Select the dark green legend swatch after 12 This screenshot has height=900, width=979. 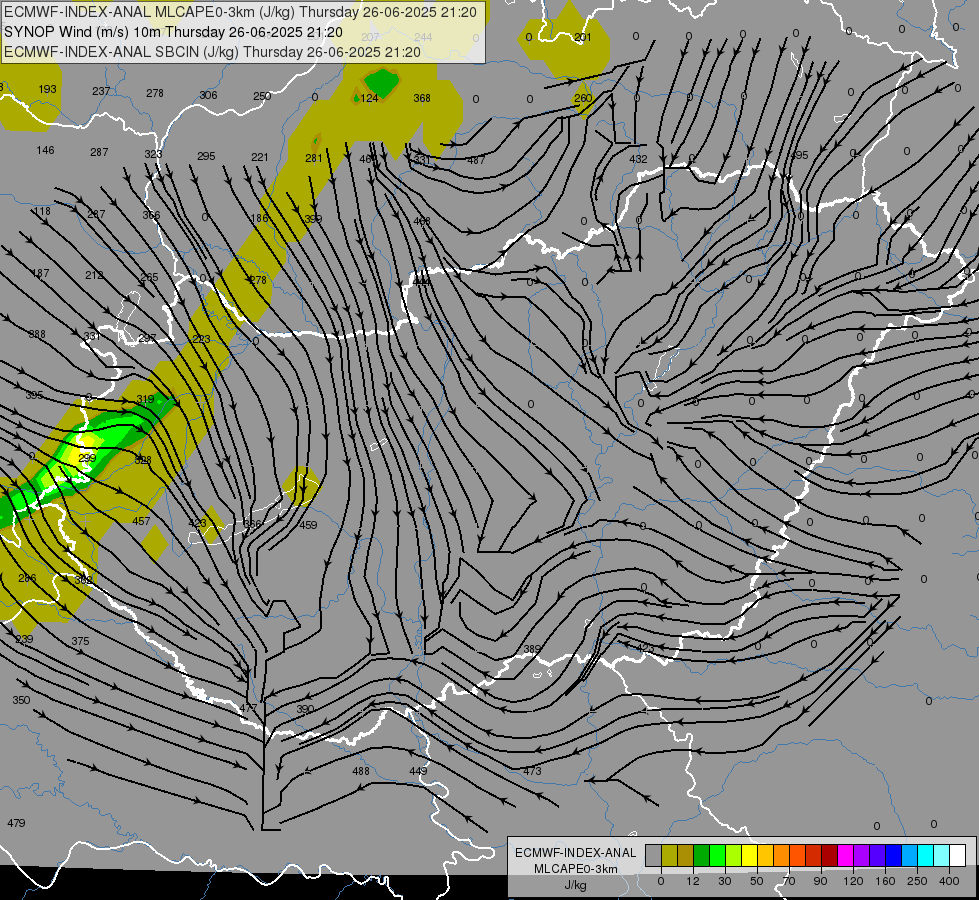[701, 855]
